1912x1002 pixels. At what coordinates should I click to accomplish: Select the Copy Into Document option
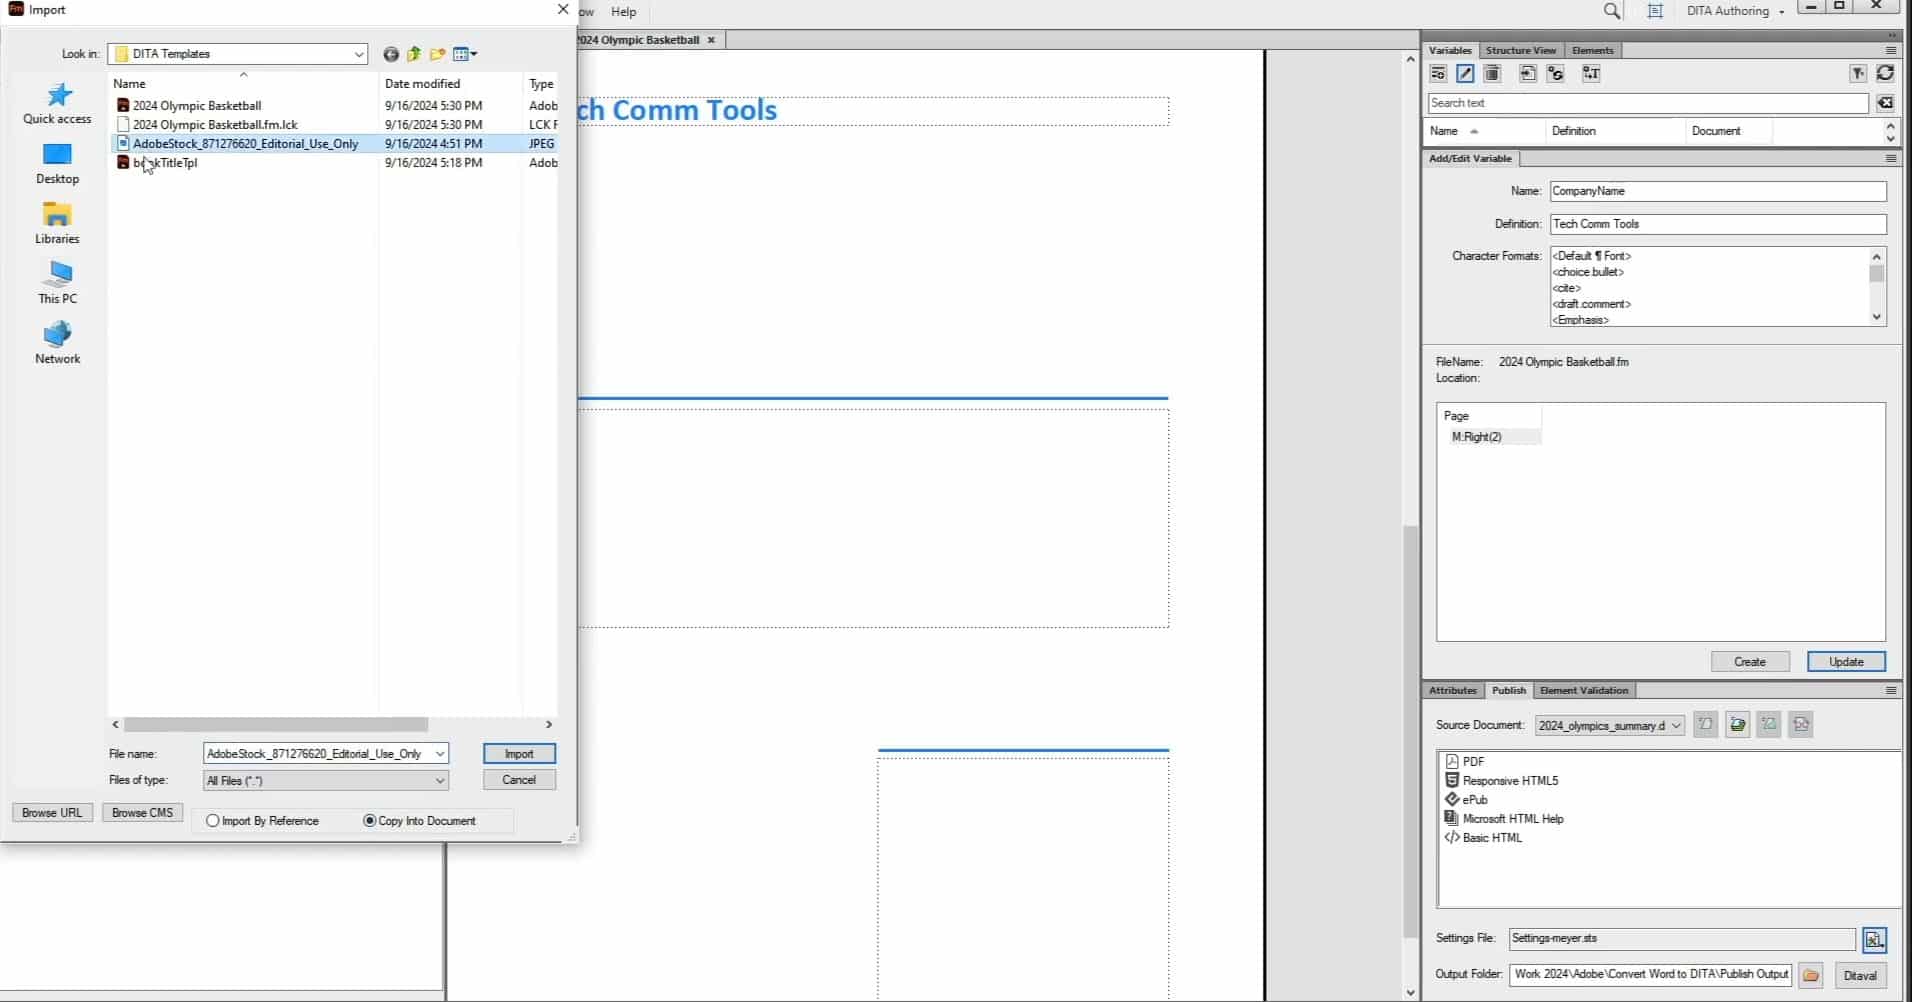(x=370, y=821)
